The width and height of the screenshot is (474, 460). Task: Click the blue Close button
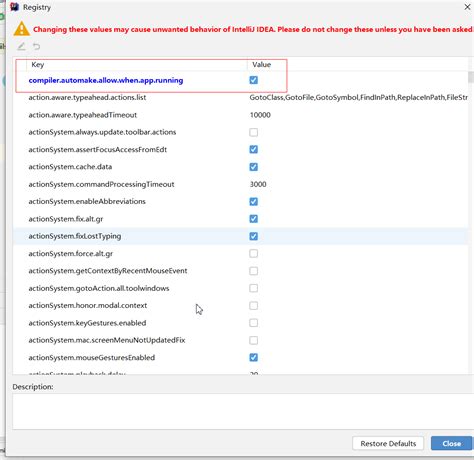452,443
